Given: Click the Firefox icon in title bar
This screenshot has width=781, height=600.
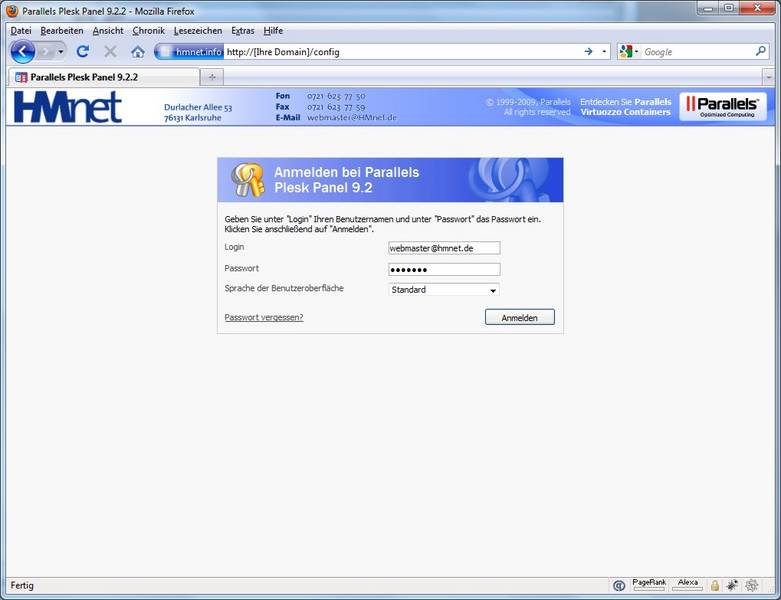Looking at the screenshot, I should pyautogui.click(x=12, y=10).
